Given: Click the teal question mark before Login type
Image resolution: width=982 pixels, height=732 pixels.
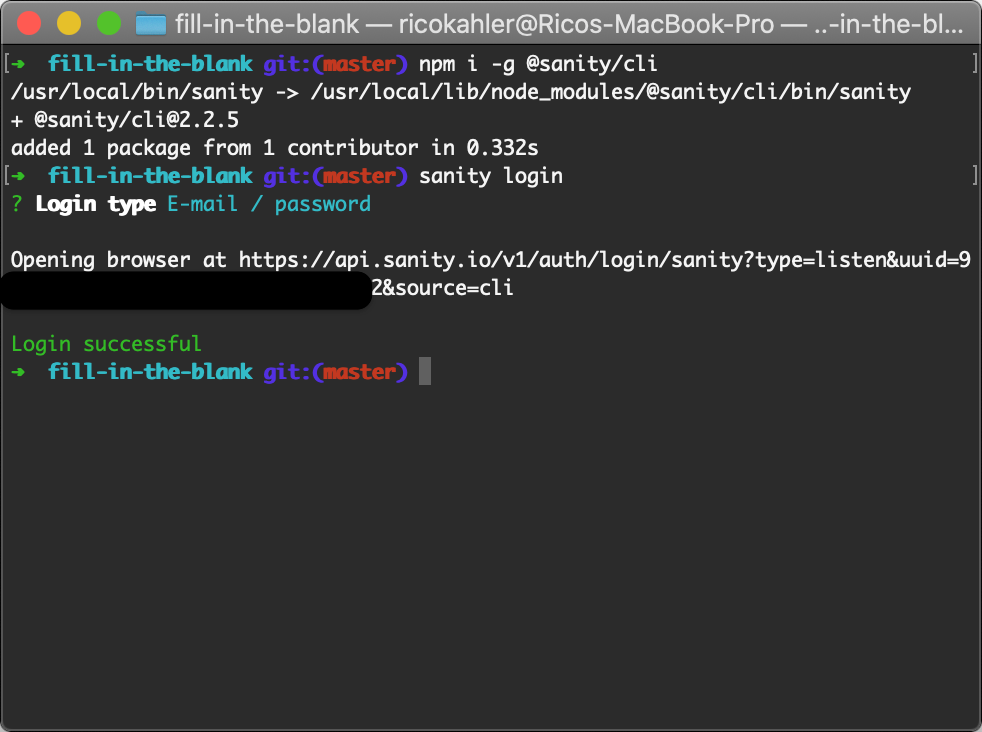Looking at the screenshot, I should point(16,203).
